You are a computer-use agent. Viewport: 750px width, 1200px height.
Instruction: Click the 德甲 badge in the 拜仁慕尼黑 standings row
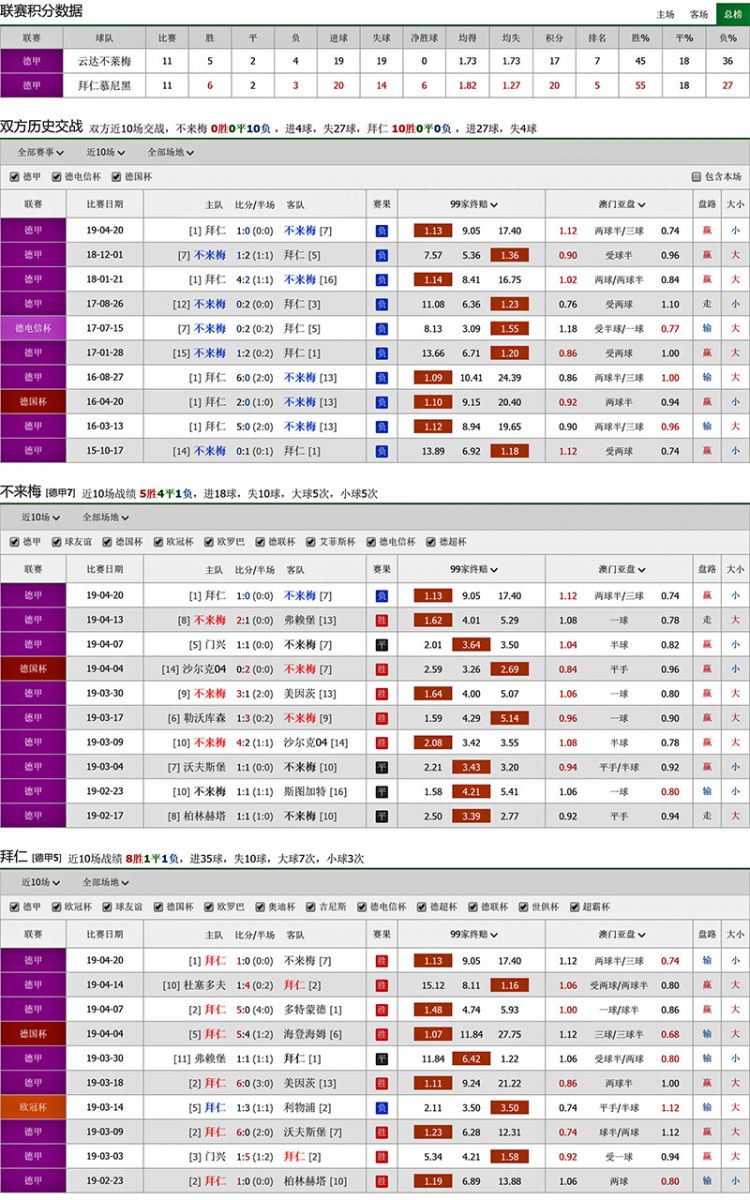coord(33,85)
